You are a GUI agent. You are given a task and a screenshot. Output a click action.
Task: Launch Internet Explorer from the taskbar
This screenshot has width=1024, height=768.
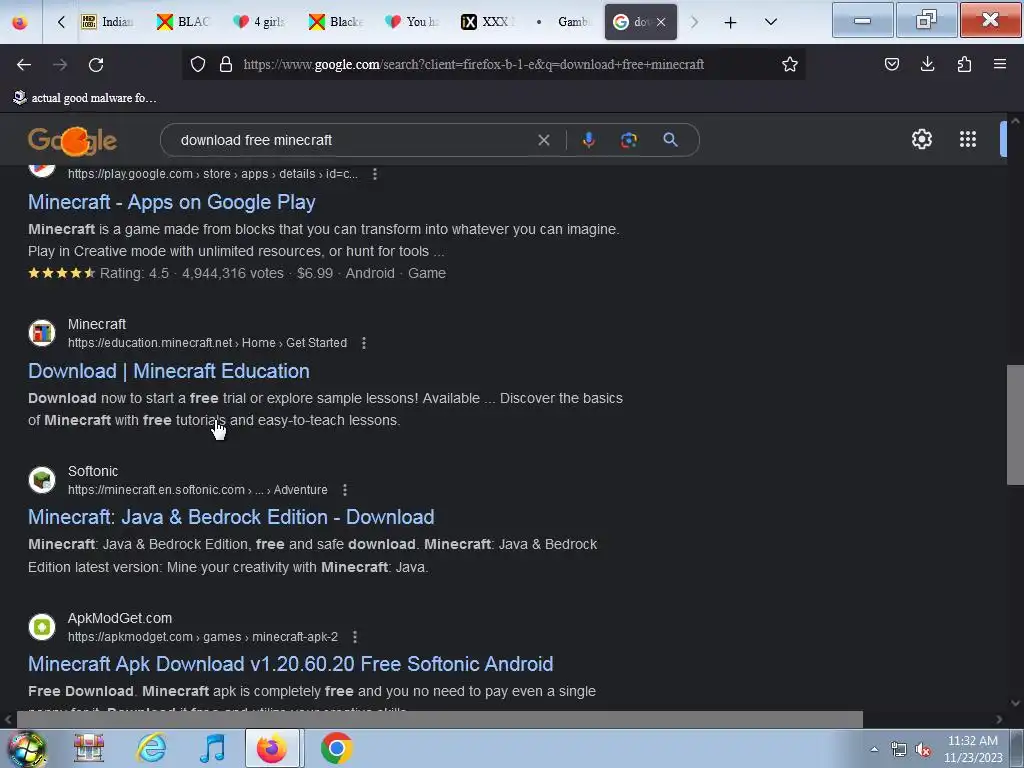[x=152, y=748]
